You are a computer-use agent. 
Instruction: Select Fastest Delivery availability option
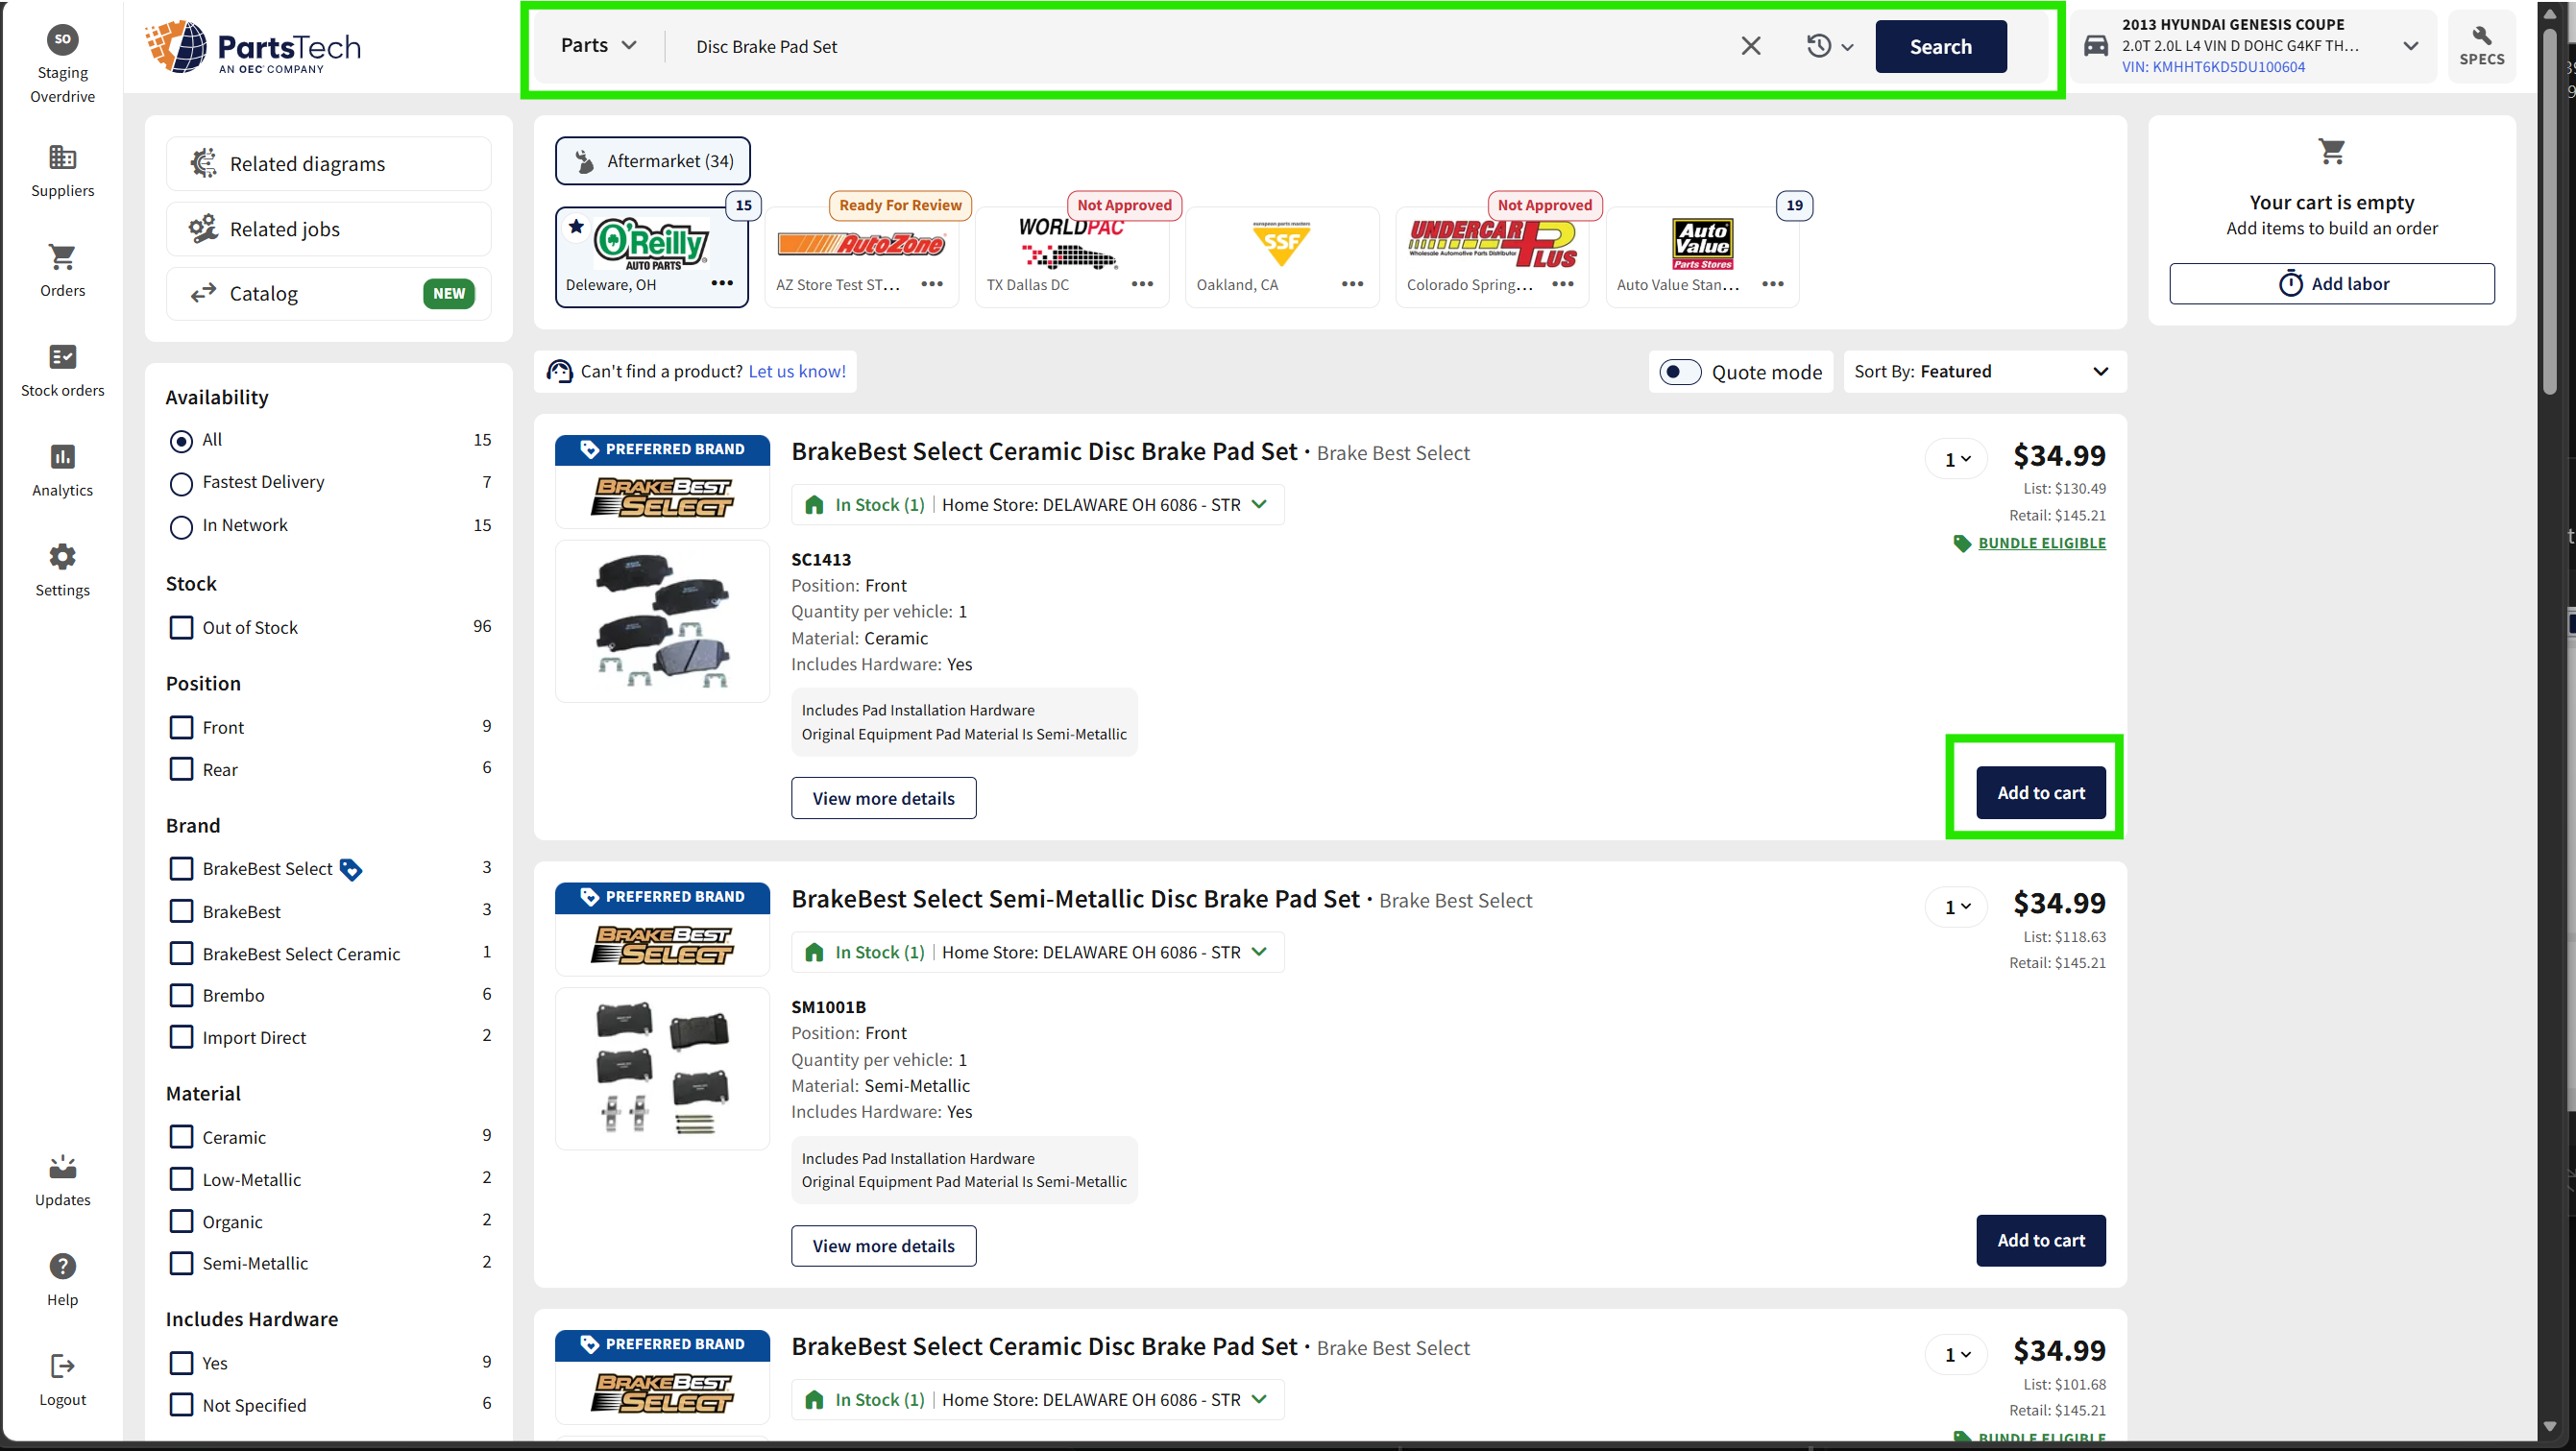click(181, 484)
